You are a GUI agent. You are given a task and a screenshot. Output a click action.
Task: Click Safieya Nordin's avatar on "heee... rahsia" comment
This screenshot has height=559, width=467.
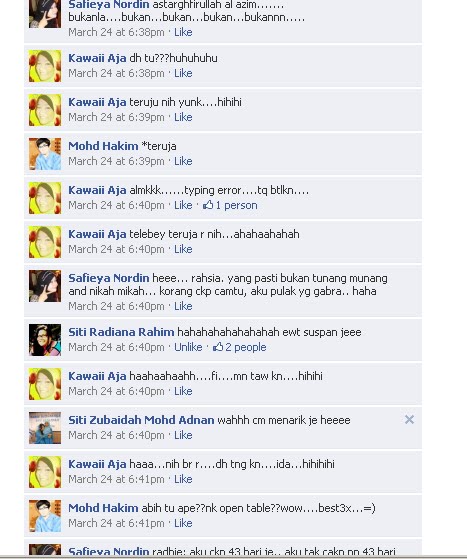[45, 286]
